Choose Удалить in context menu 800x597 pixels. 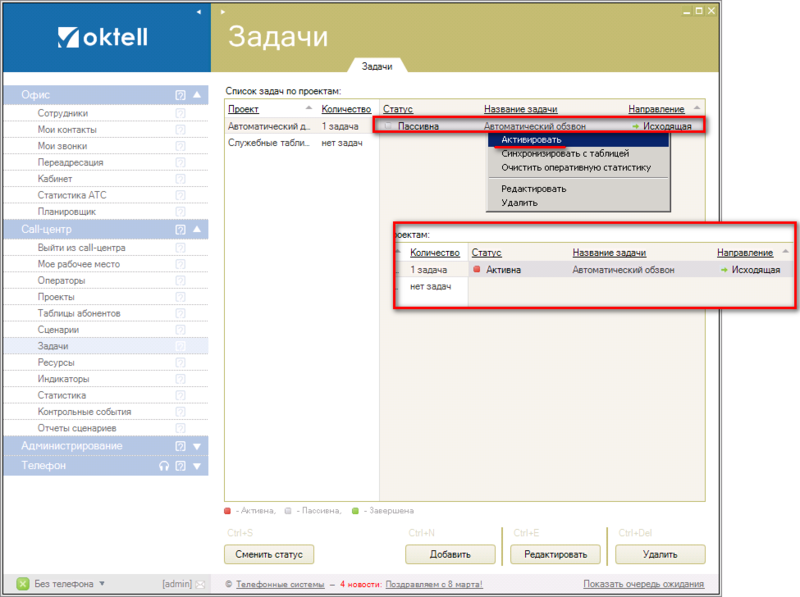(x=579, y=203)
